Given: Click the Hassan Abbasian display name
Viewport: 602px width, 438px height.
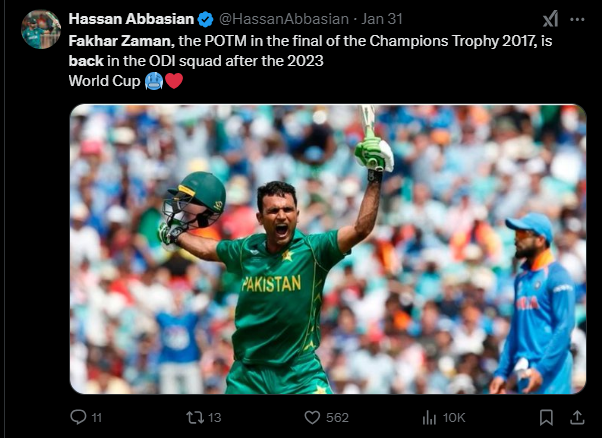Looking at the screenshot, I should (x=131, y=19).
